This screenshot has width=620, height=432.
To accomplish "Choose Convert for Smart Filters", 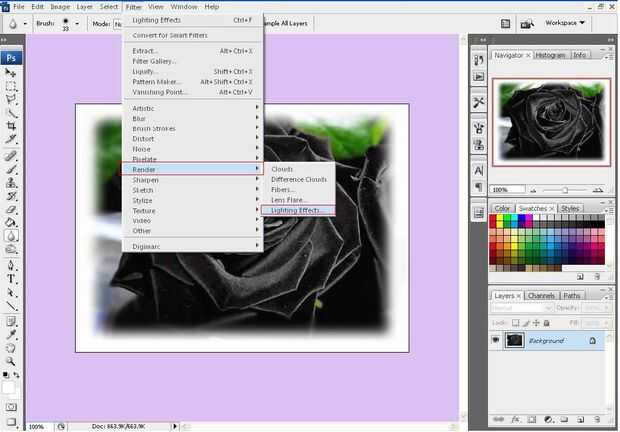I will pos(192,35).
